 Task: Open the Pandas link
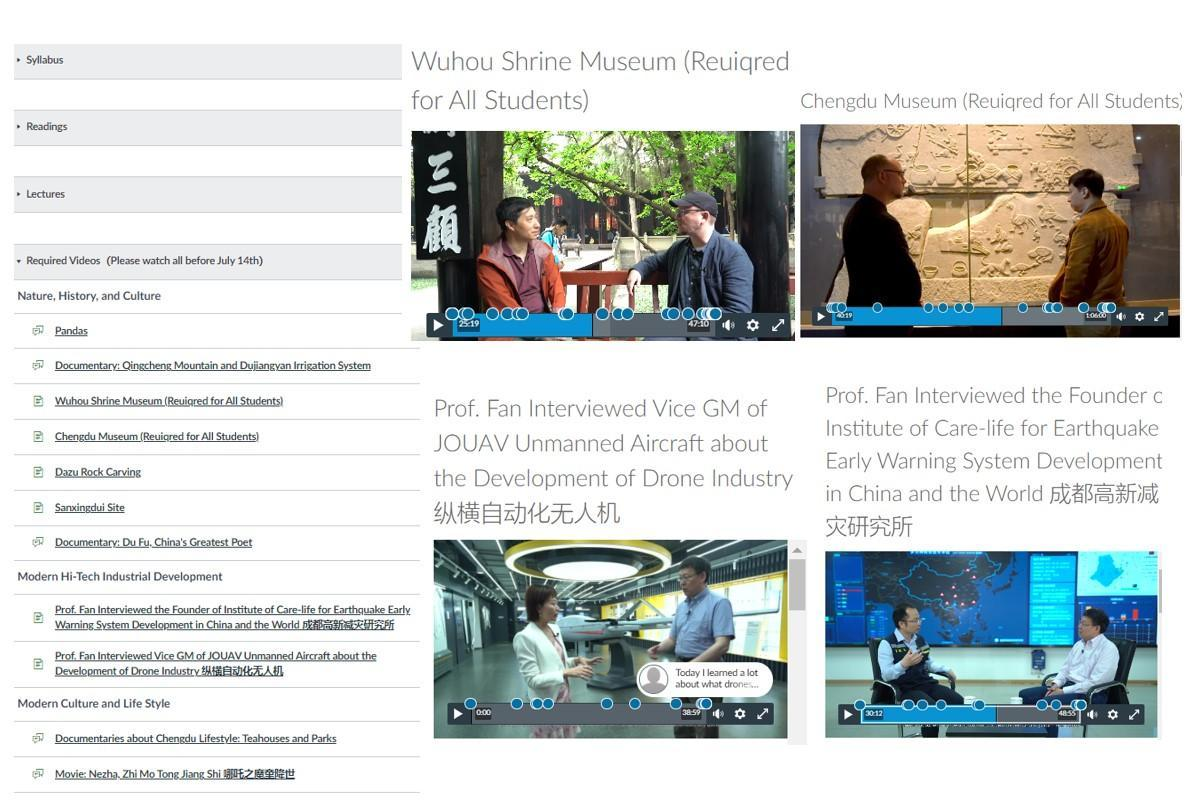click(x=71, y=331)
